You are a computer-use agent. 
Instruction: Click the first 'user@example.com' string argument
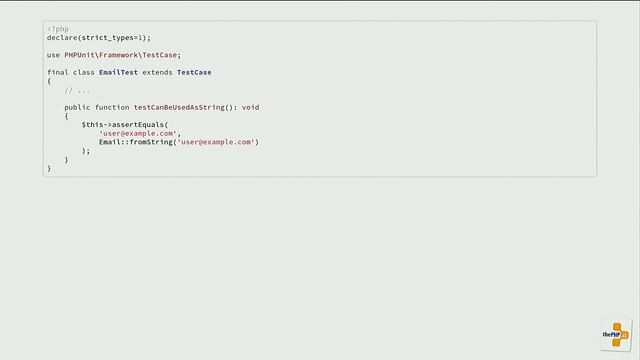138,133
